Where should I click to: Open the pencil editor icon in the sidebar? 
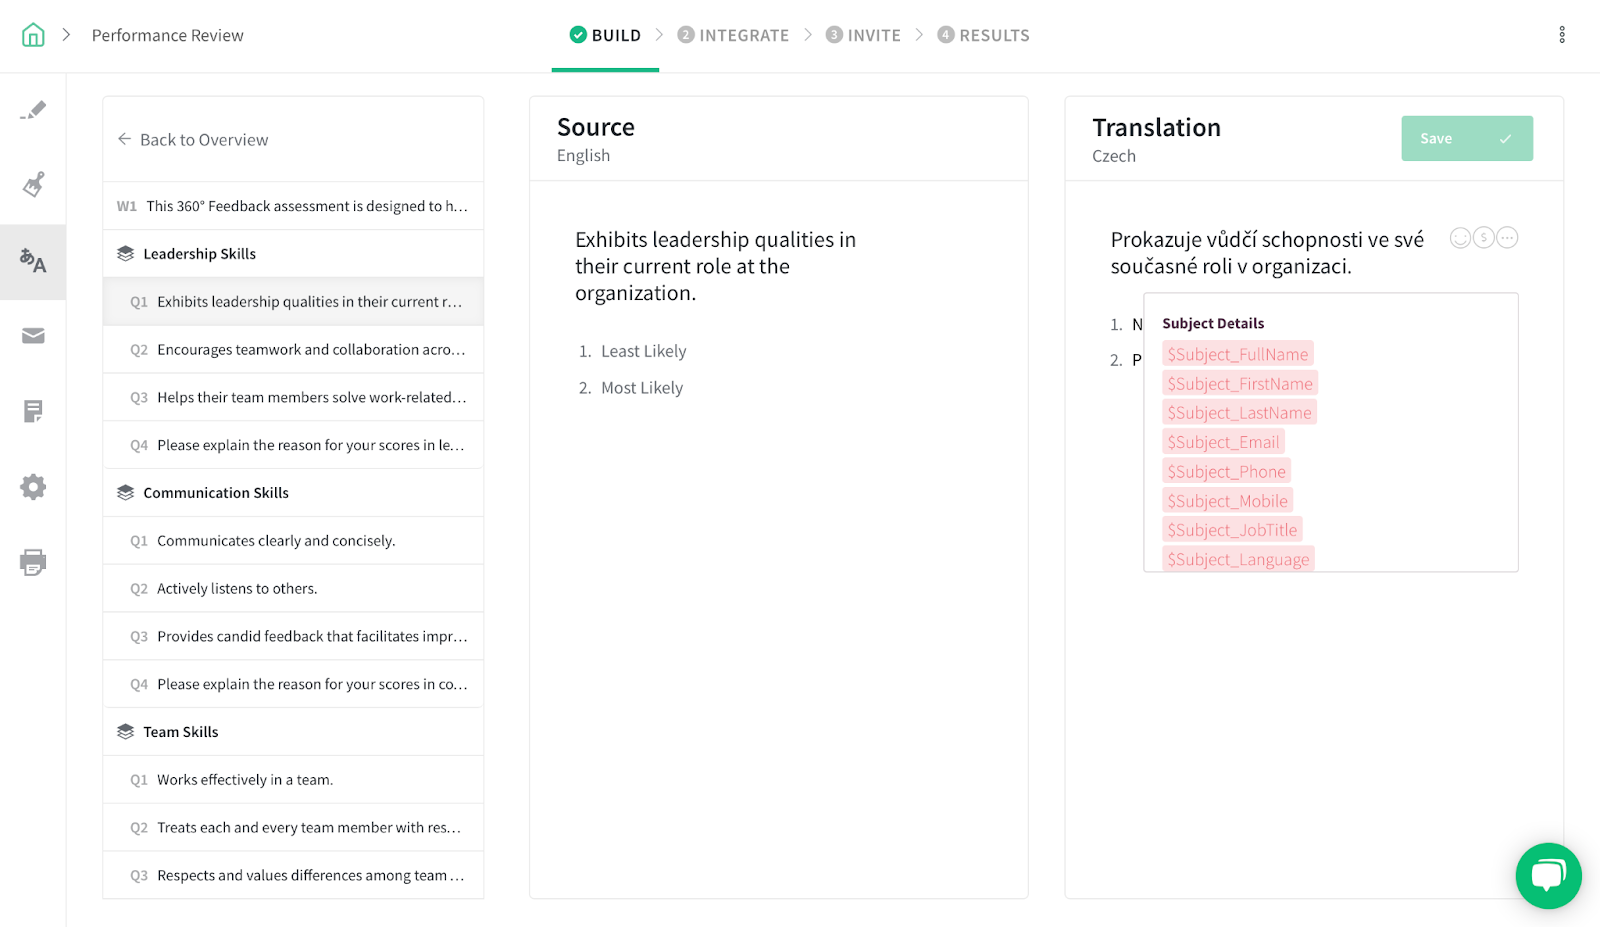point(33,110)
